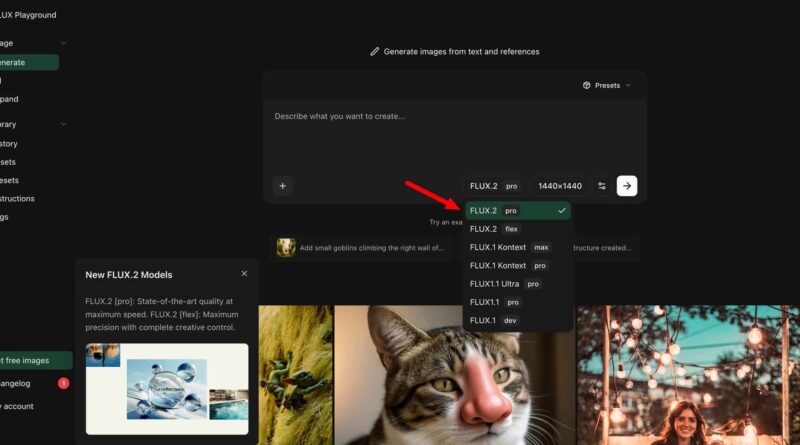Select FLUX.1 dev model
This screenshot has width=800, height=445.
[x=517, y=320]
